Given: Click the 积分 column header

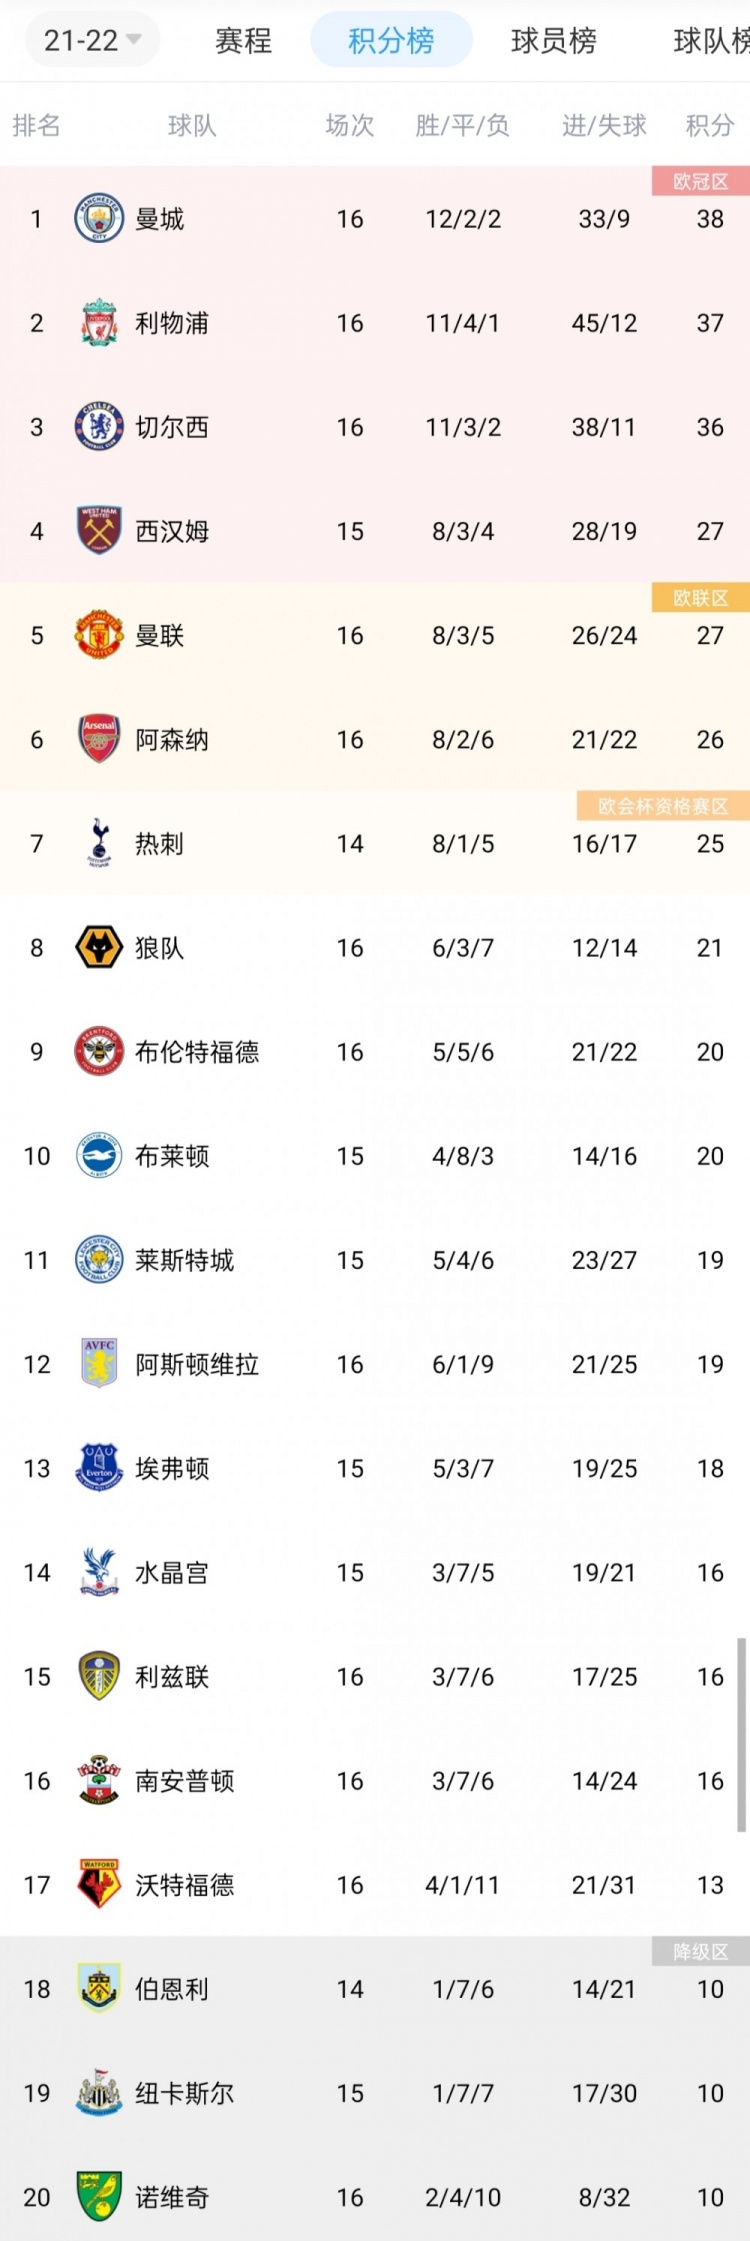Looking at the screenshot, I should pos(710,125).
